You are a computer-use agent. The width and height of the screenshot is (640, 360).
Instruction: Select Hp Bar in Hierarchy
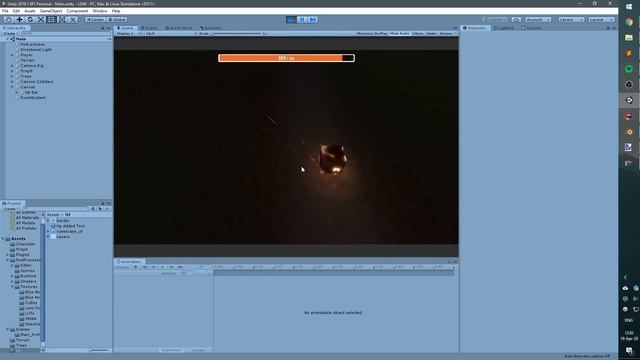(31, 92)
